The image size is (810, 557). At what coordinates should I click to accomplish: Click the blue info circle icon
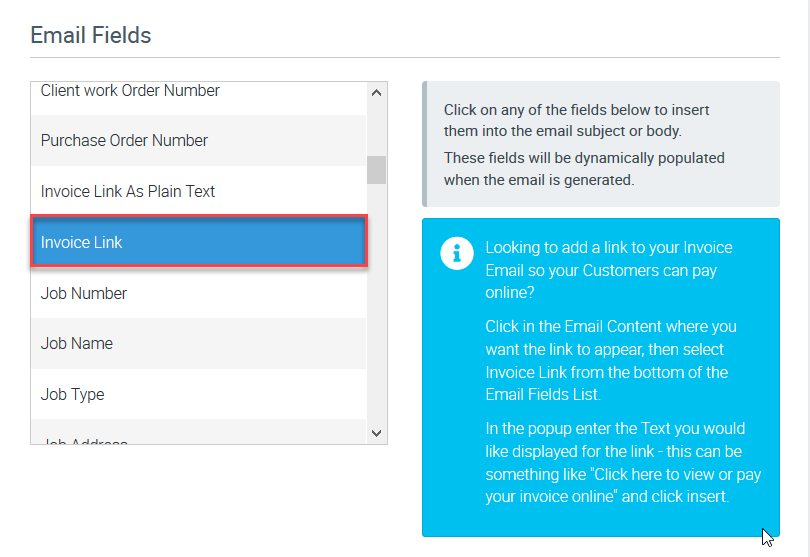[457, 253]
